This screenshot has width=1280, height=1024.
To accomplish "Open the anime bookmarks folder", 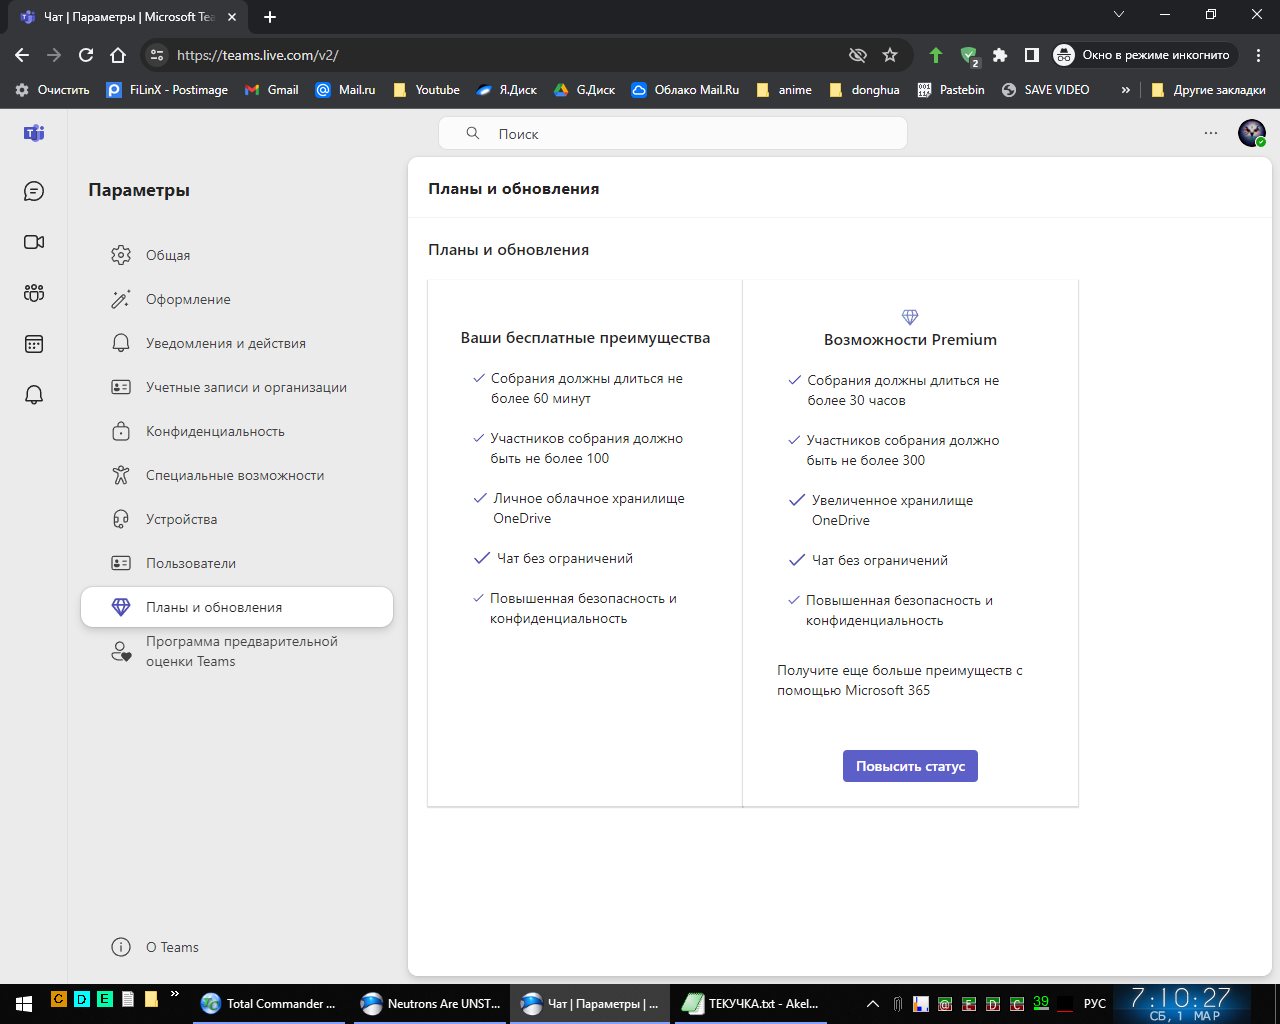I will [784, 90].
